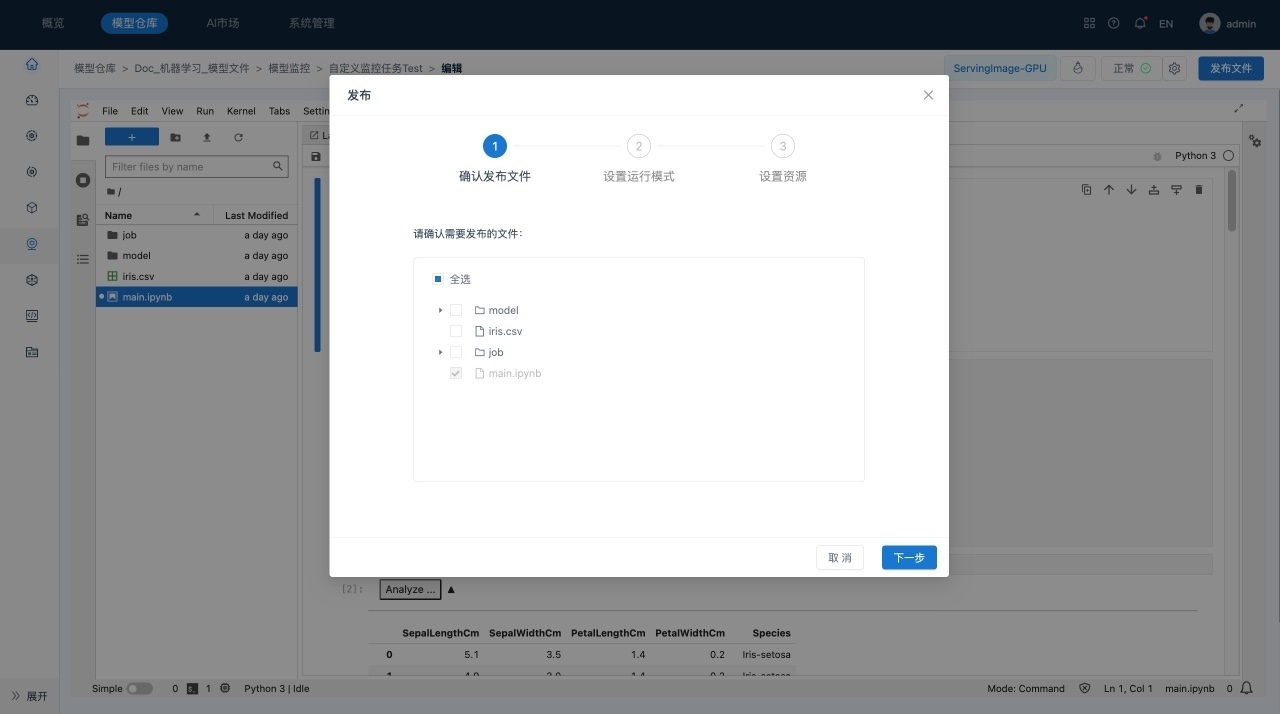1280x714 pixels.
Task: Expand the sidebar with 展开
Action: pyautogui.click(x=29, y=696)
